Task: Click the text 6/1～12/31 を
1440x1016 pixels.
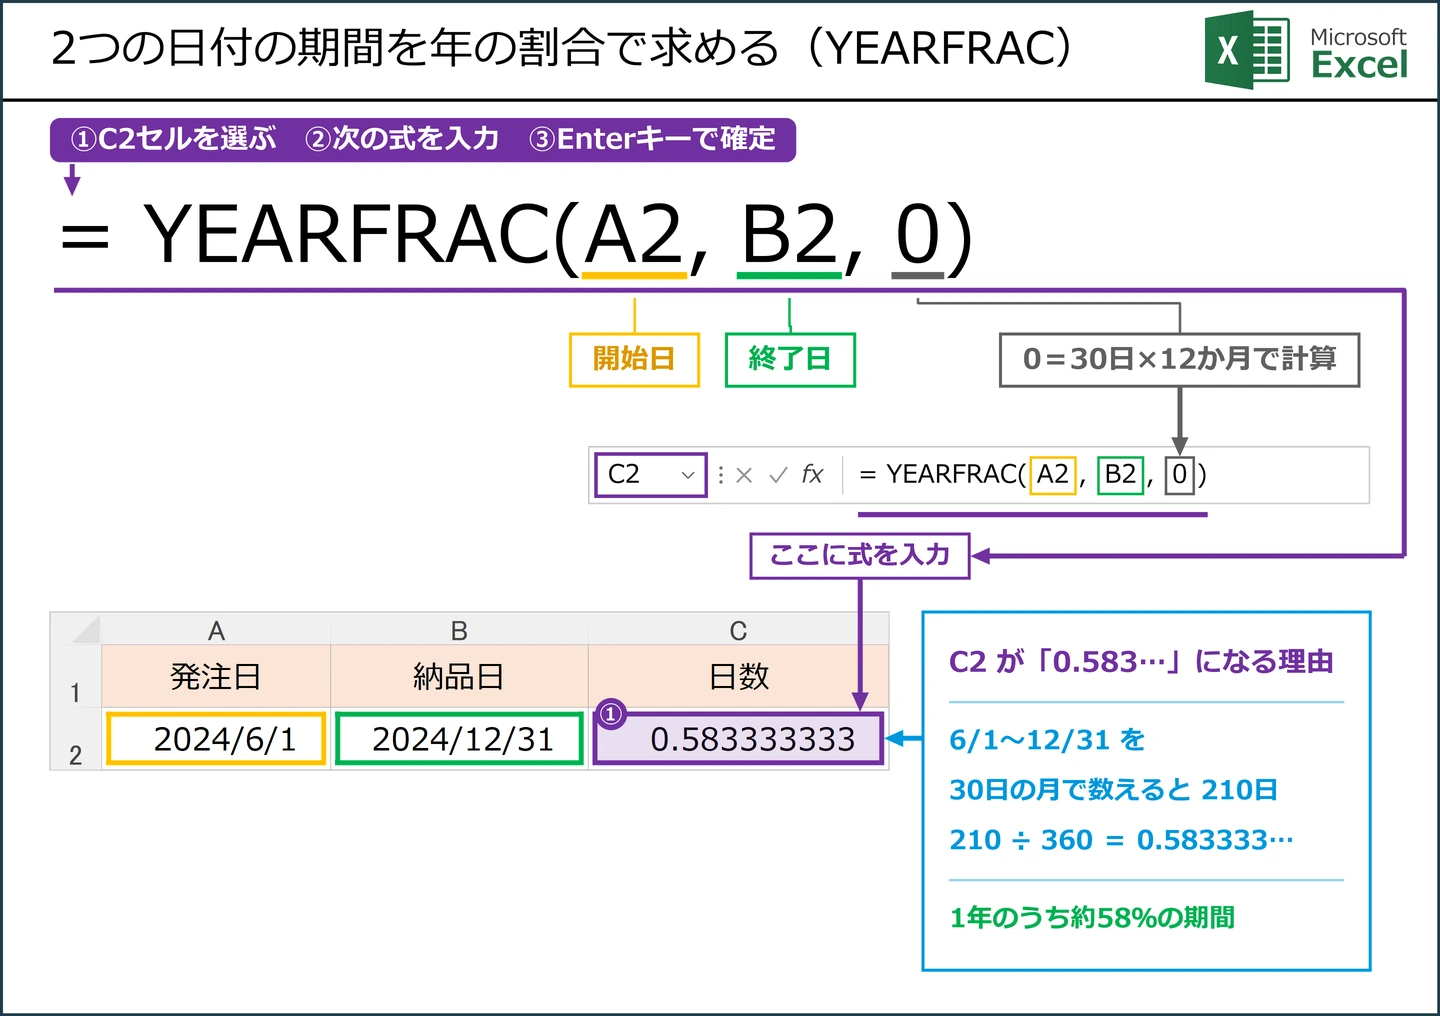Action: pyautogui.click(x=1047, y=740)
